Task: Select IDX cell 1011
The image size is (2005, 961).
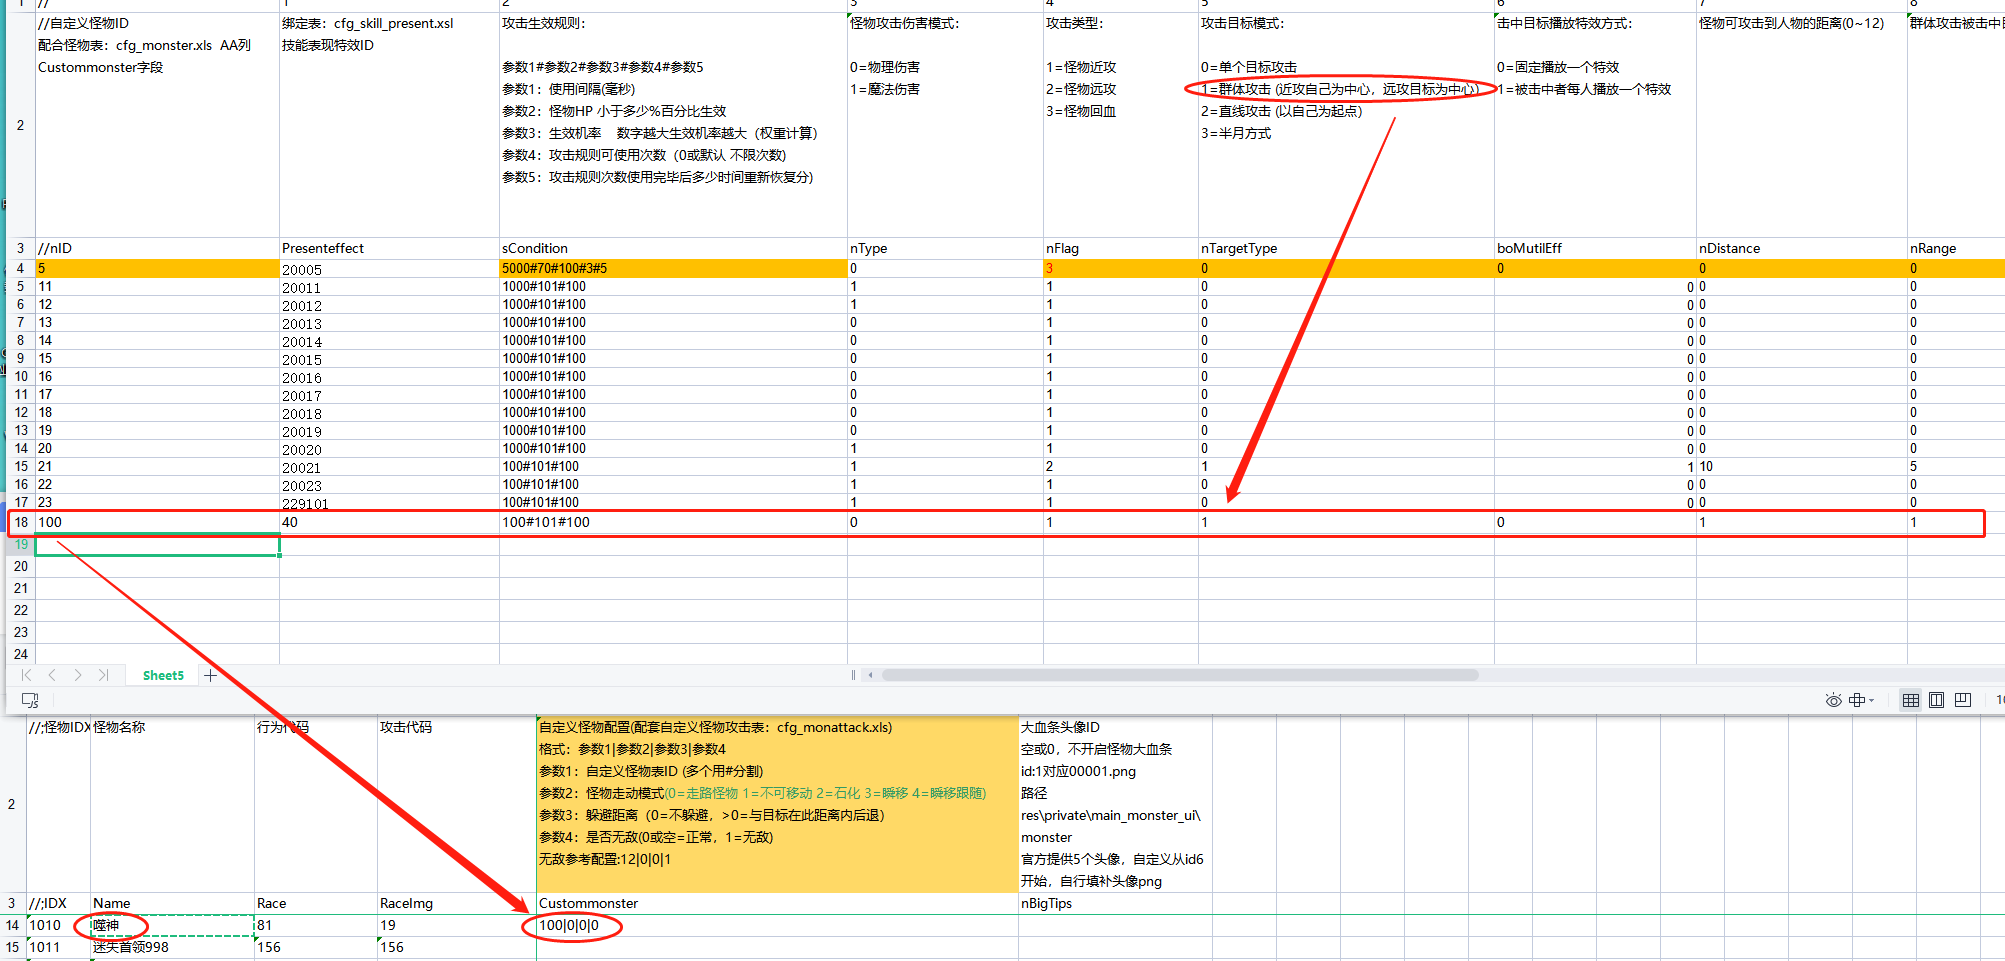Action: tap(58, 947)
